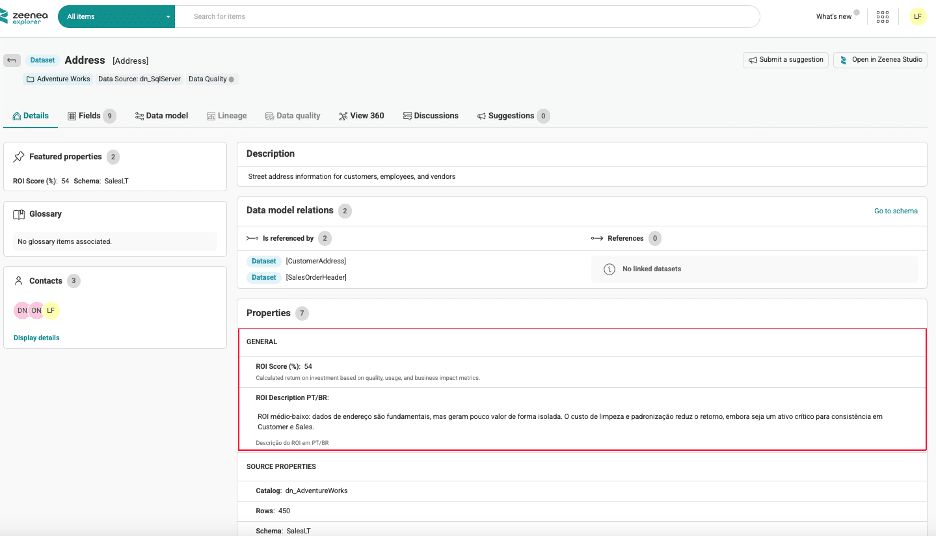Open the Data model tab

coord(161,116)
